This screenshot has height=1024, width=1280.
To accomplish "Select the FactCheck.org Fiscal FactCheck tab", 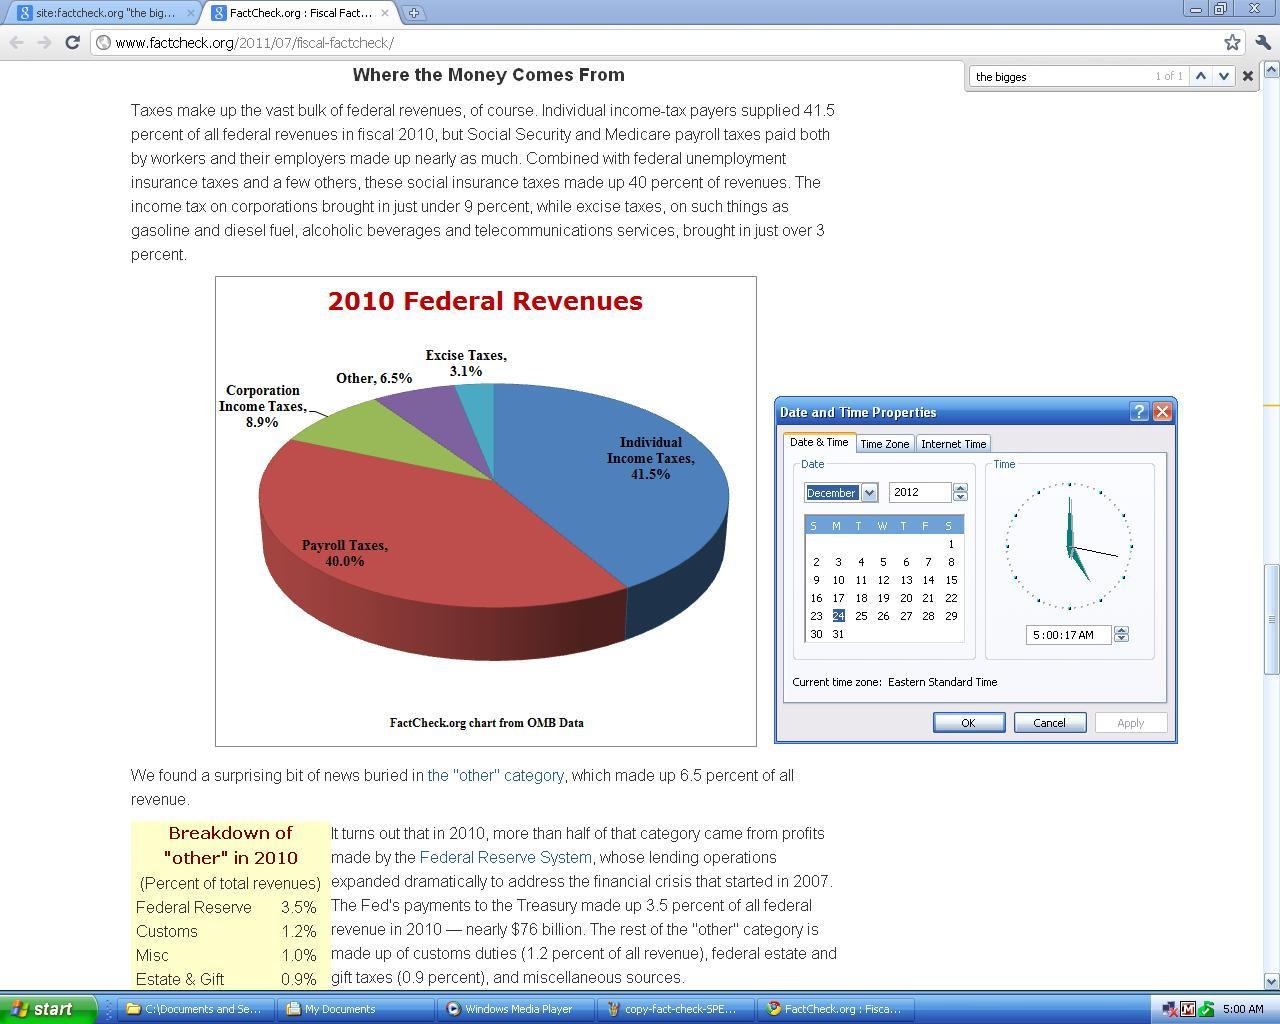I will (299, 13).
